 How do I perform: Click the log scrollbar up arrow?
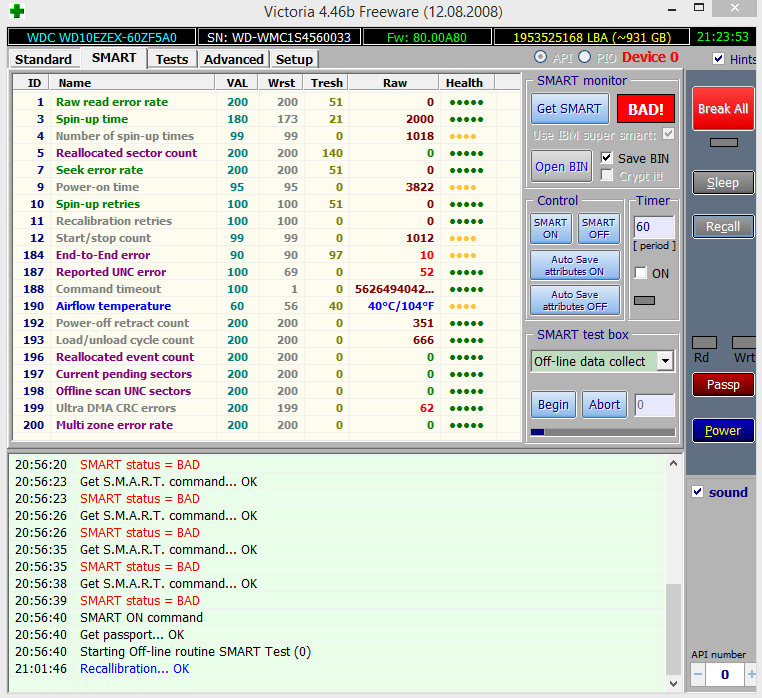tap(673, 463)
